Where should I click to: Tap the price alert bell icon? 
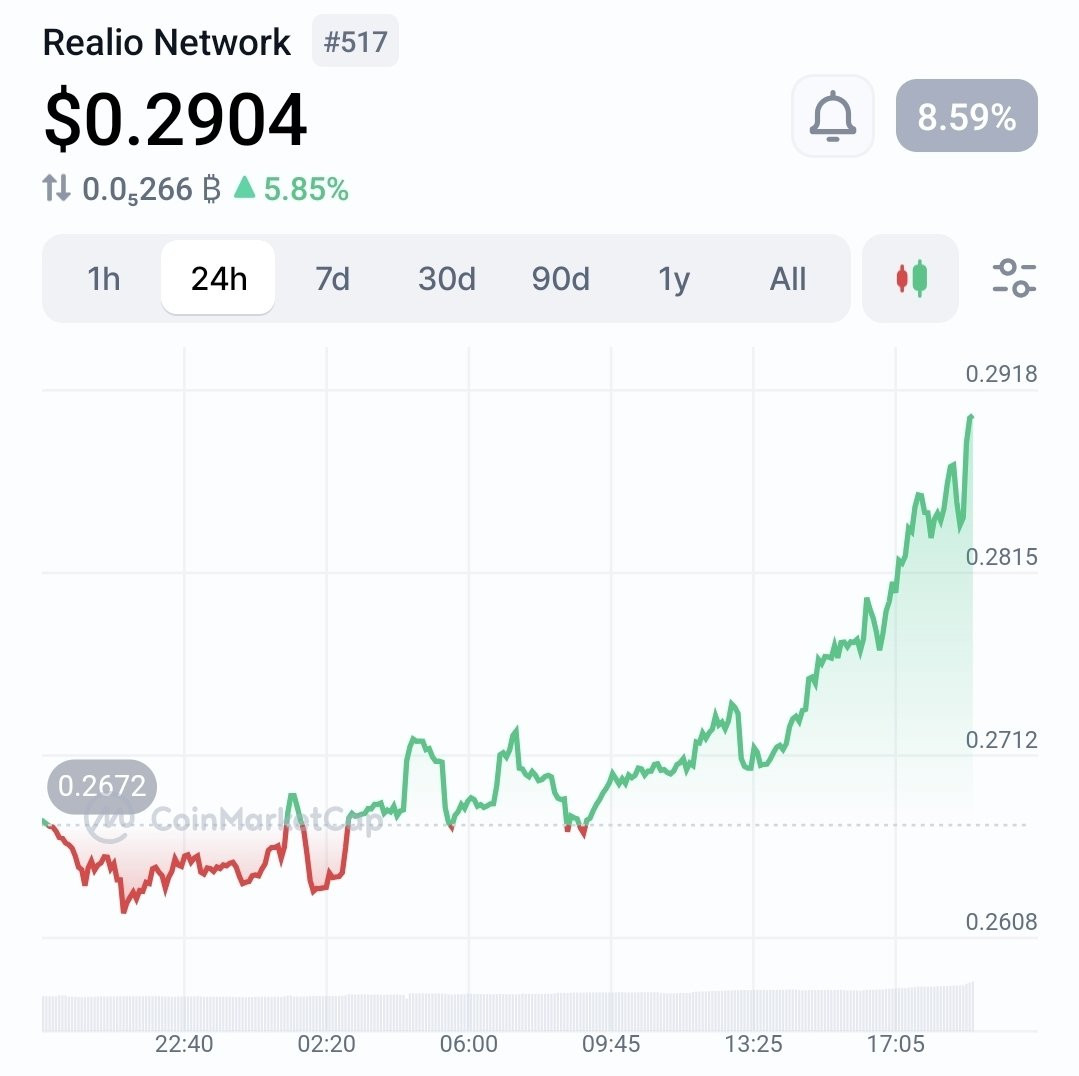pyautogui.click(x=832, y=116)
